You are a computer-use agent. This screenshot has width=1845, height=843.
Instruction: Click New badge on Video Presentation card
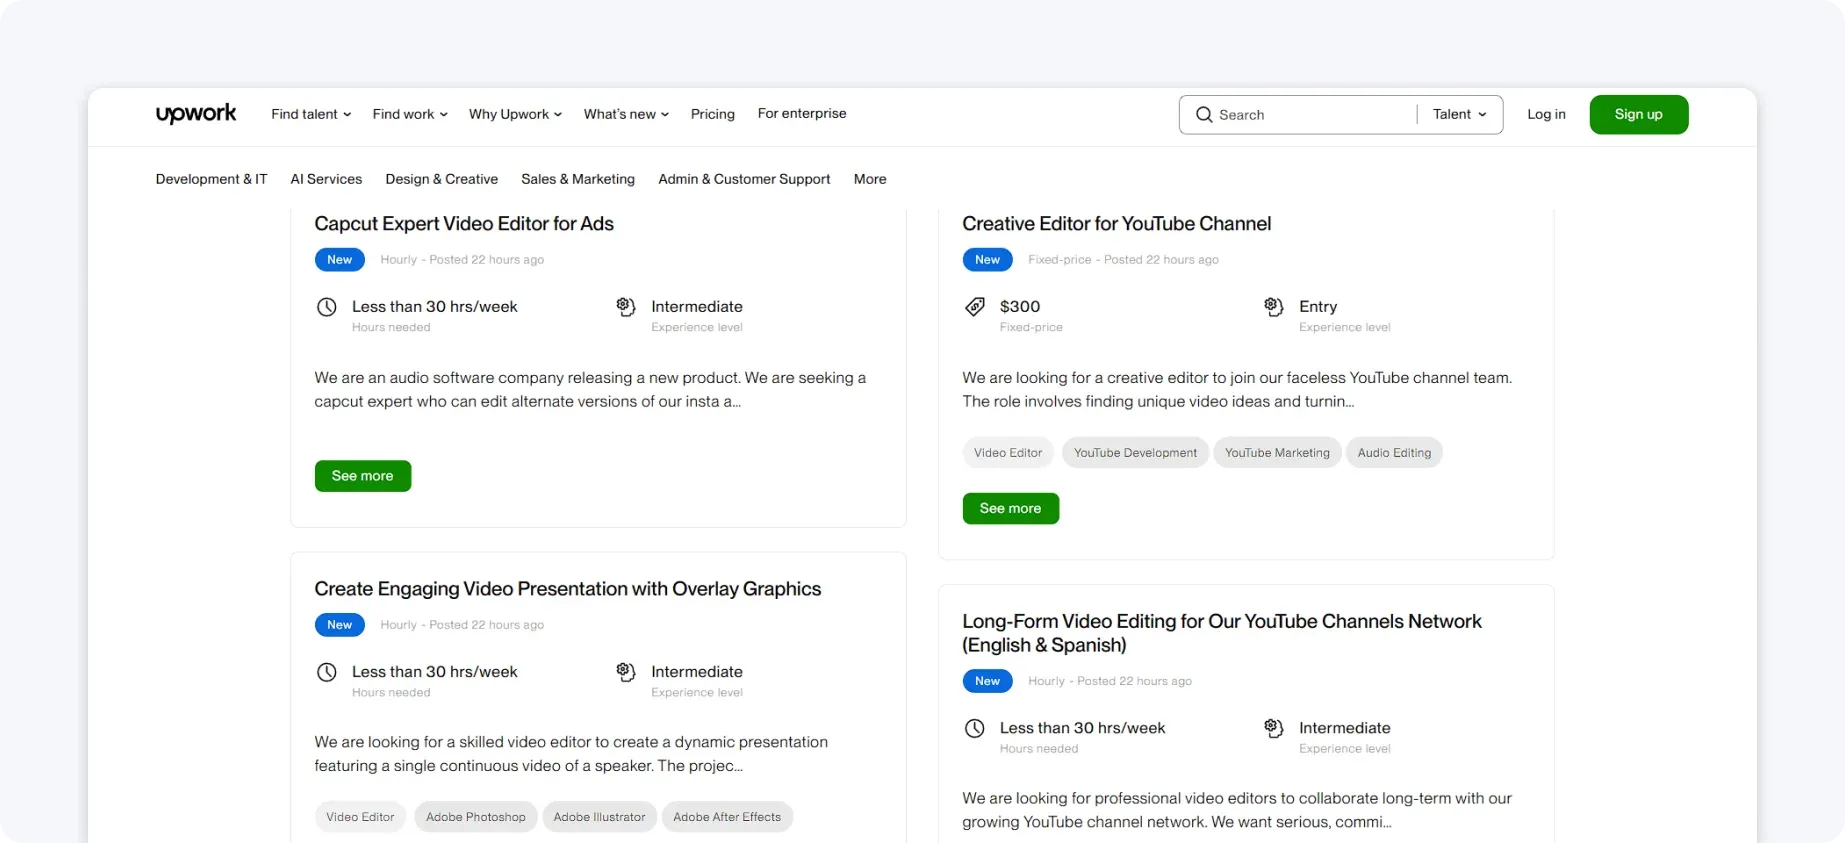(340, 625)
